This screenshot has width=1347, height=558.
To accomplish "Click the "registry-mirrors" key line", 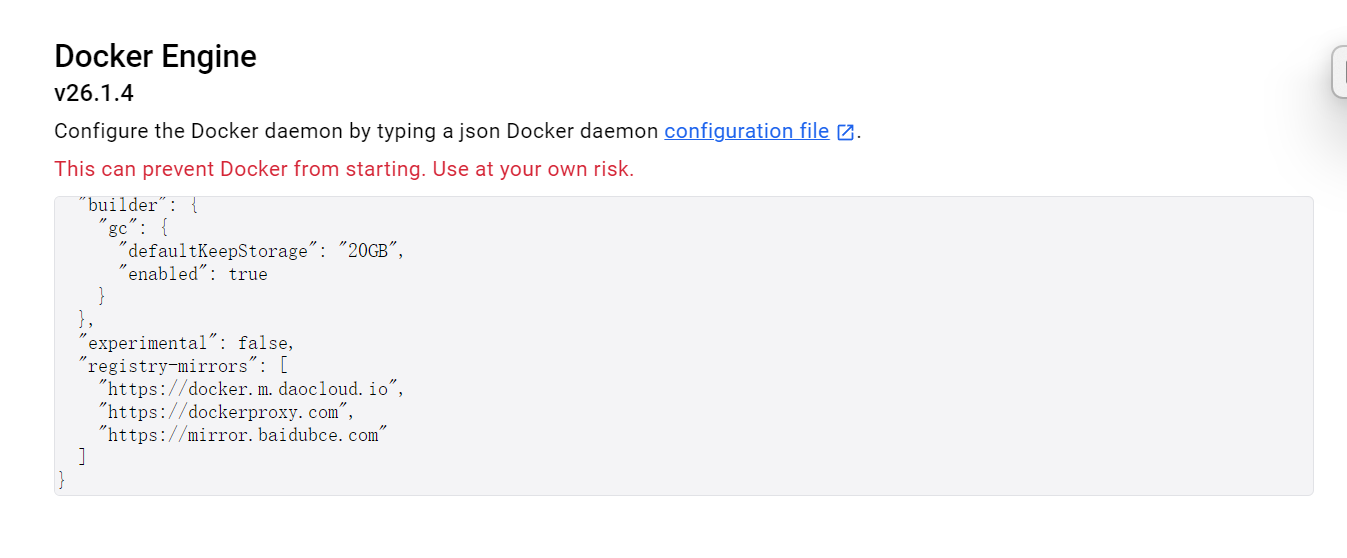I will tap(183, 366).
